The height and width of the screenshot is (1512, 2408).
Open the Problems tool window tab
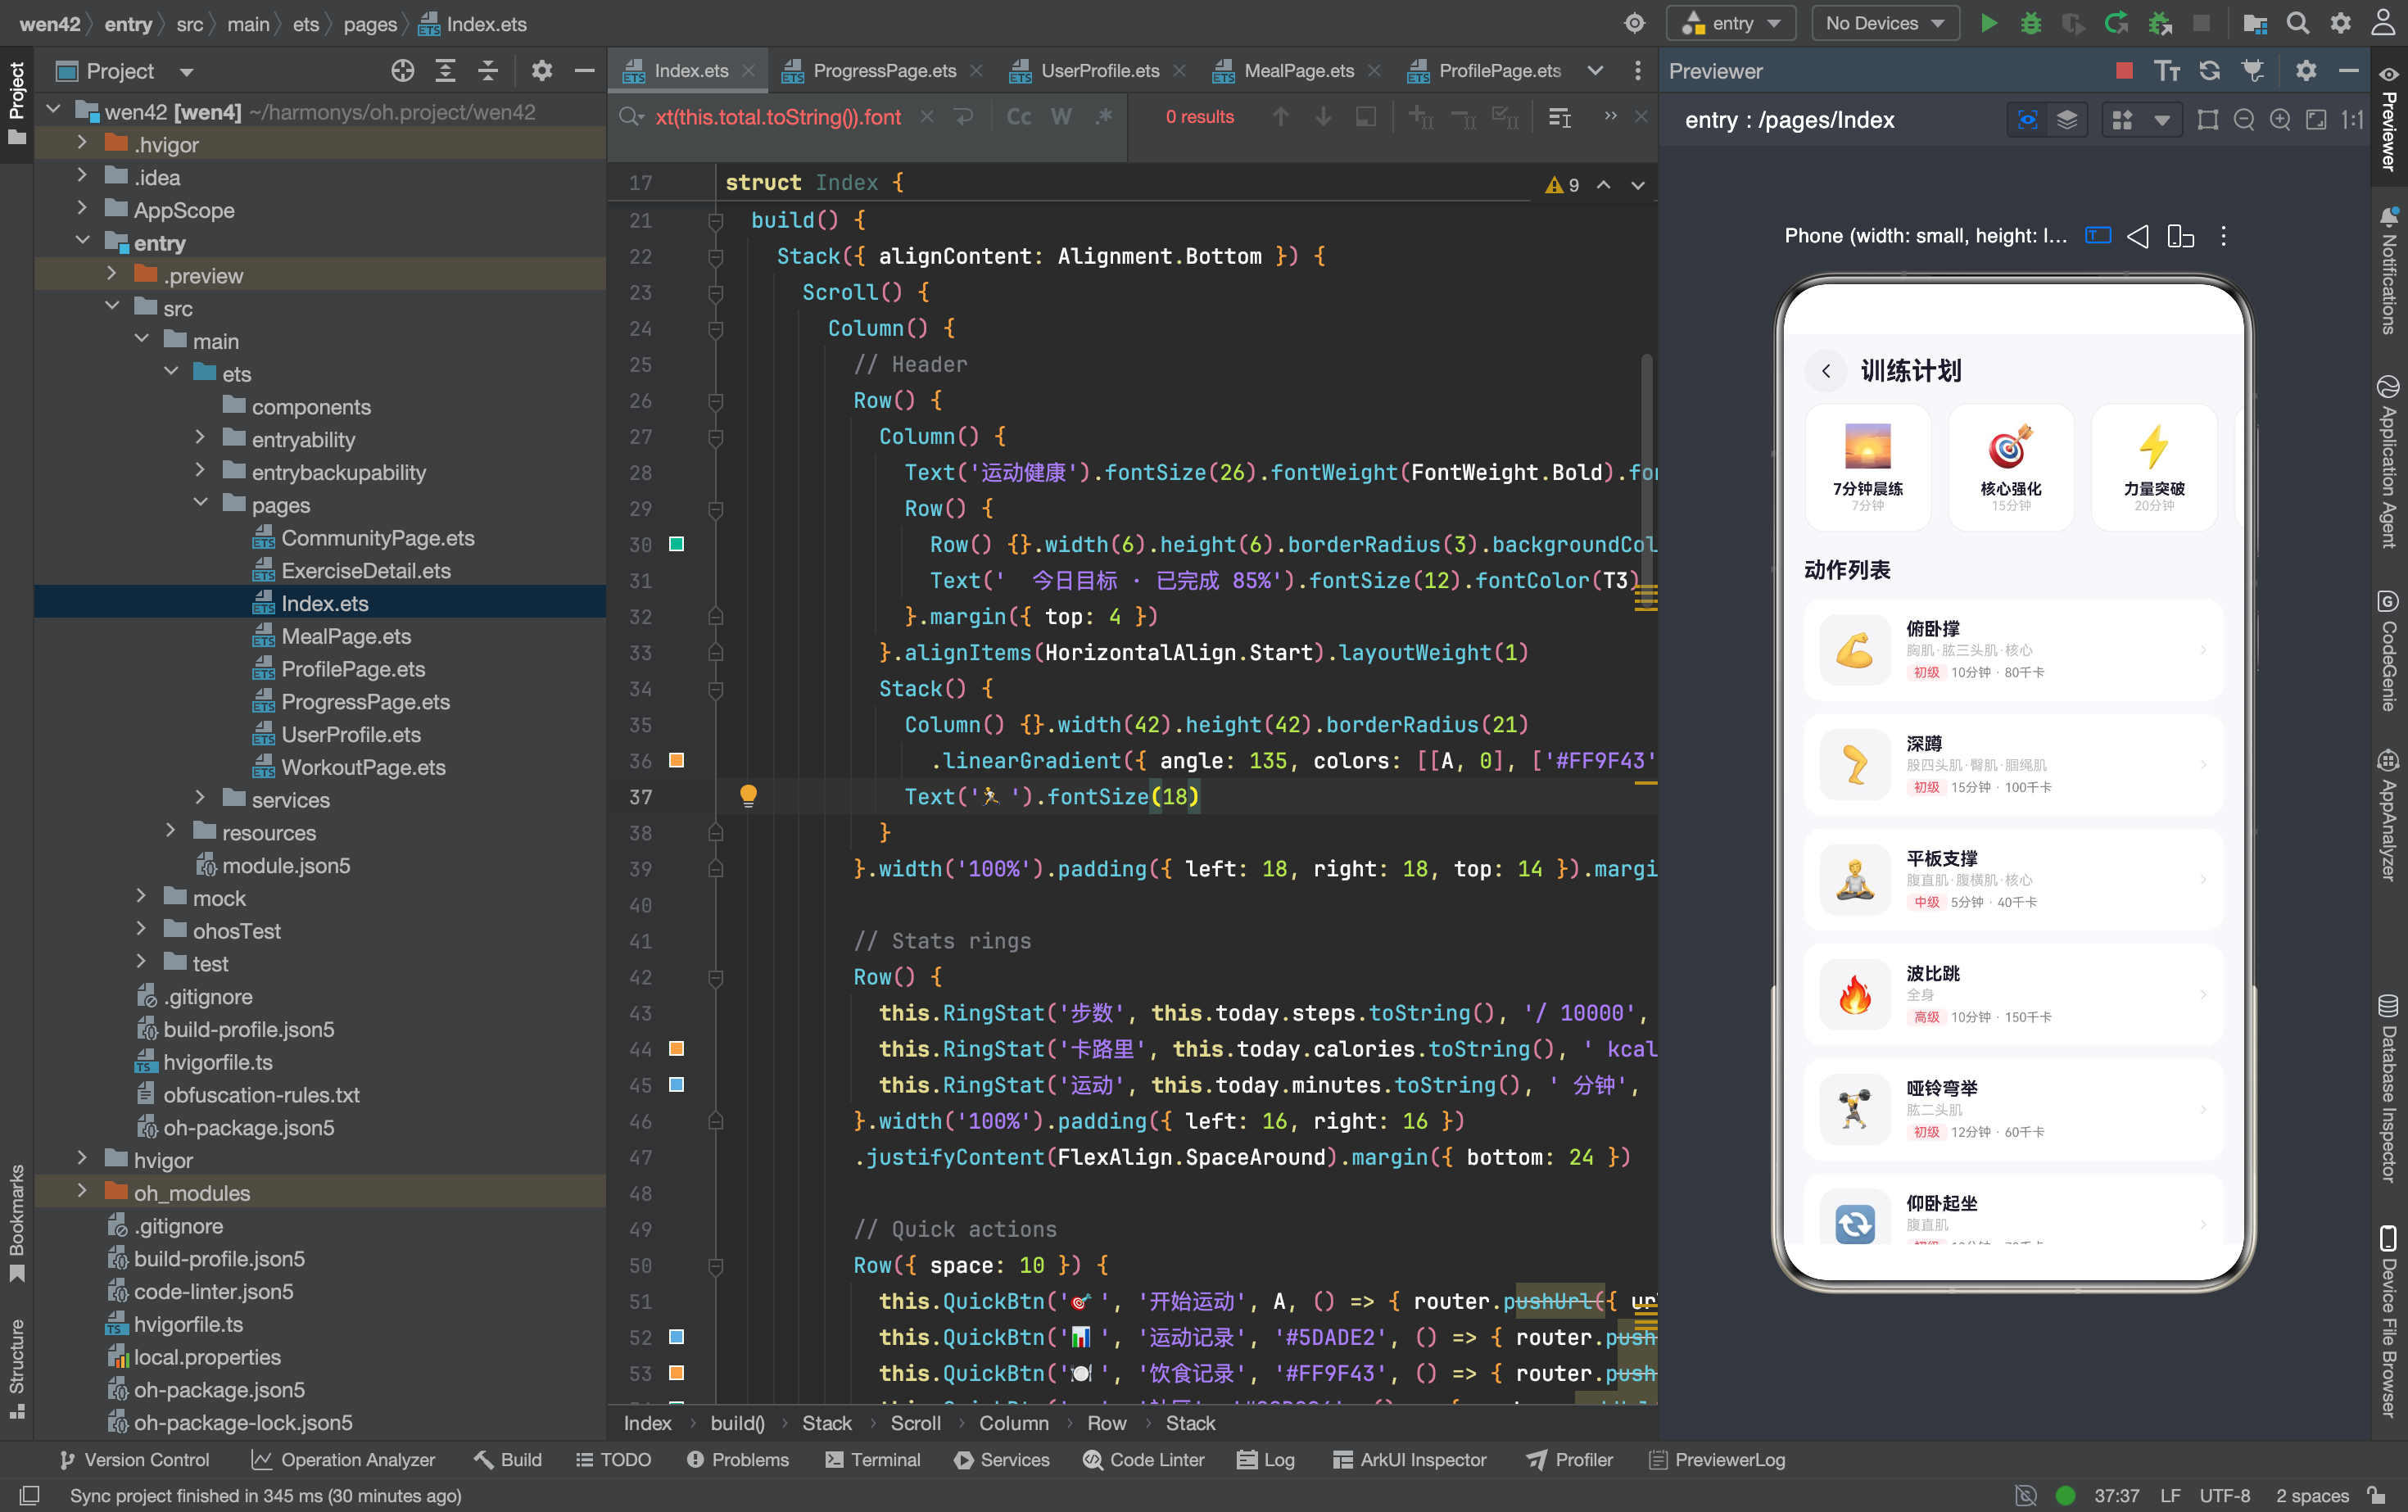[738, 1459]
